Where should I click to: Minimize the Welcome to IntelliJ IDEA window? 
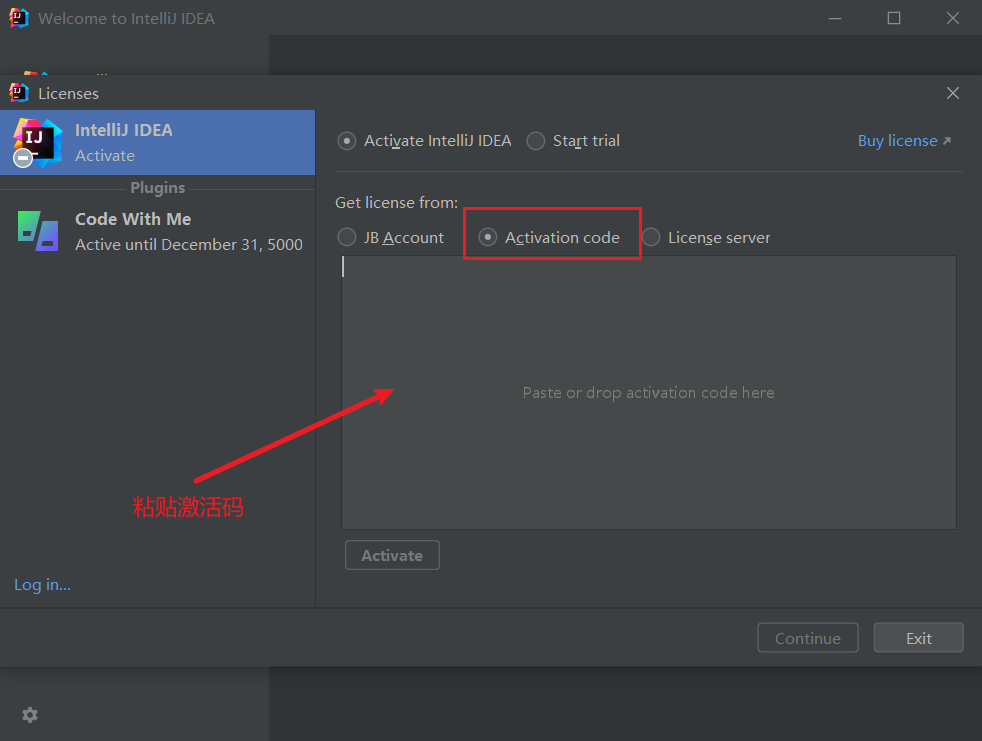click(x=835, y=18)
